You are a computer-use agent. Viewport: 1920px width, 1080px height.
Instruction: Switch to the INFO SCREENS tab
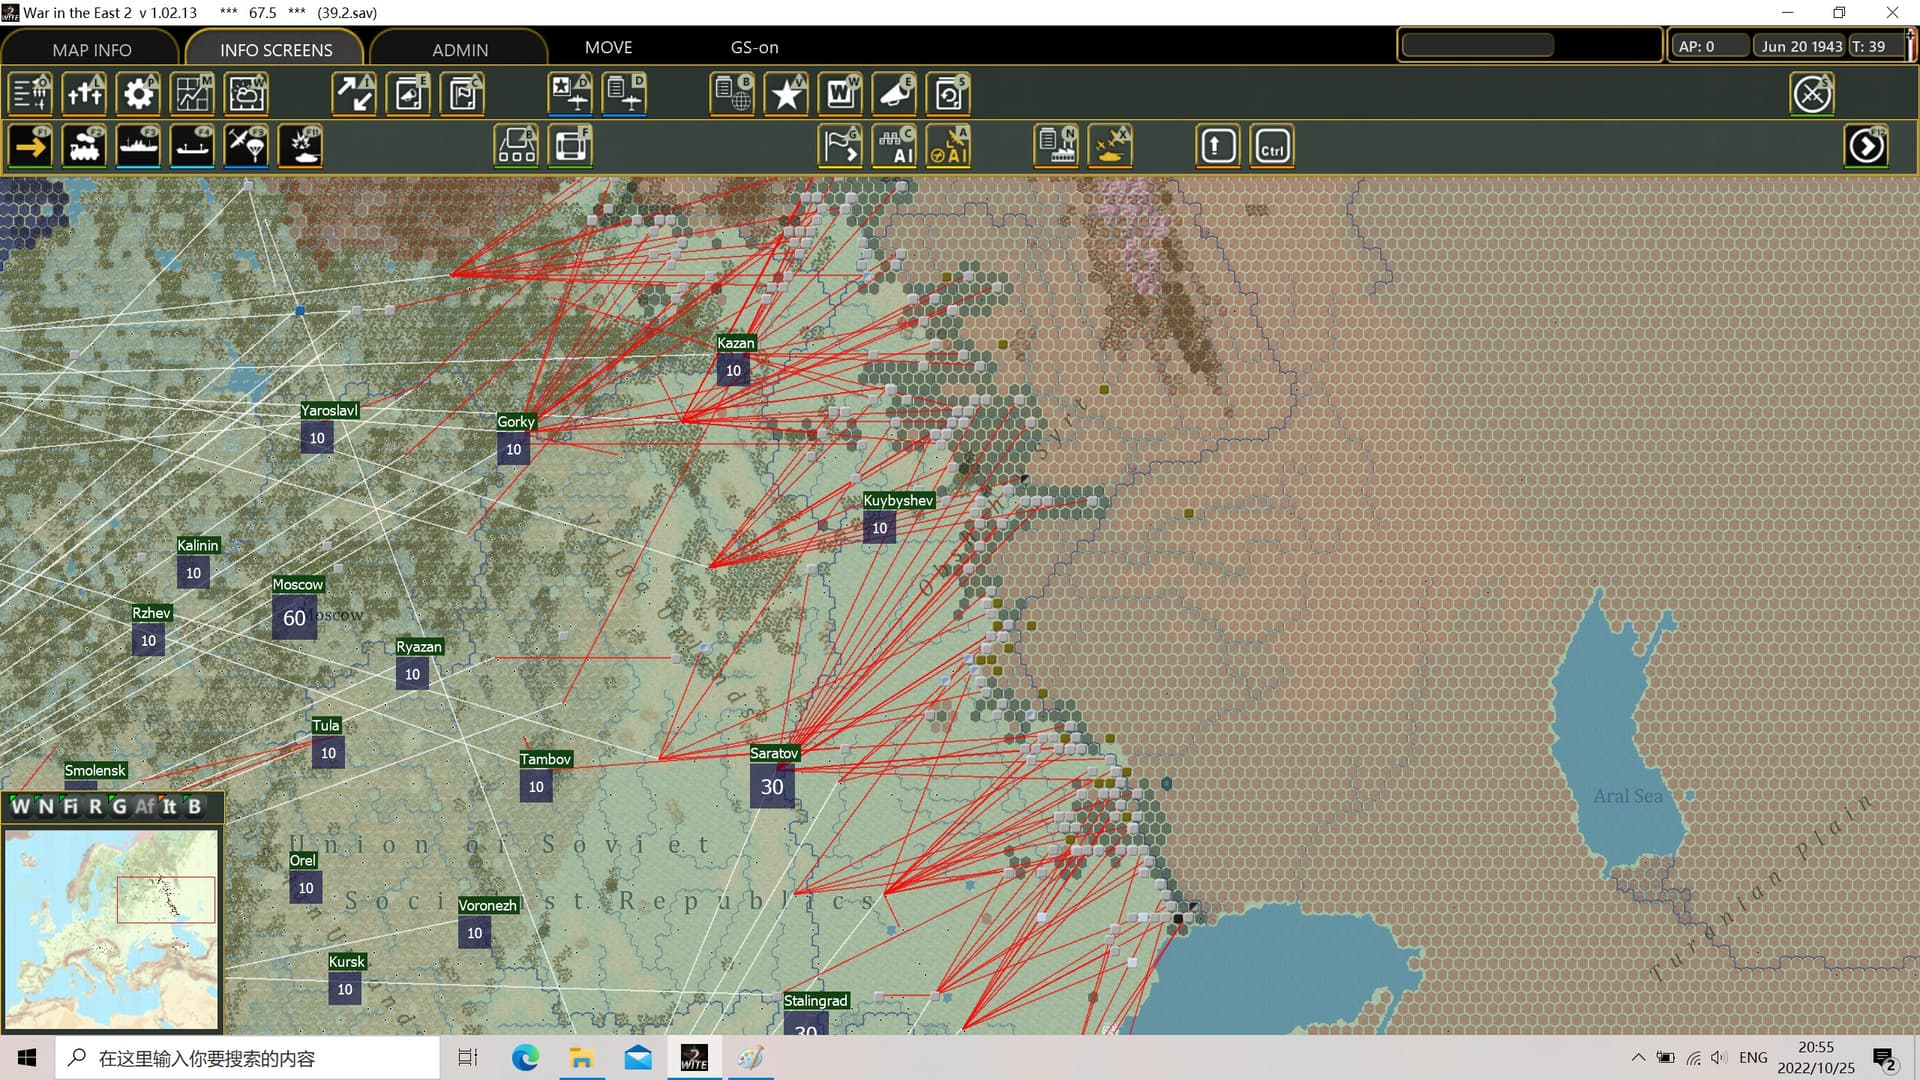point(276,49)
